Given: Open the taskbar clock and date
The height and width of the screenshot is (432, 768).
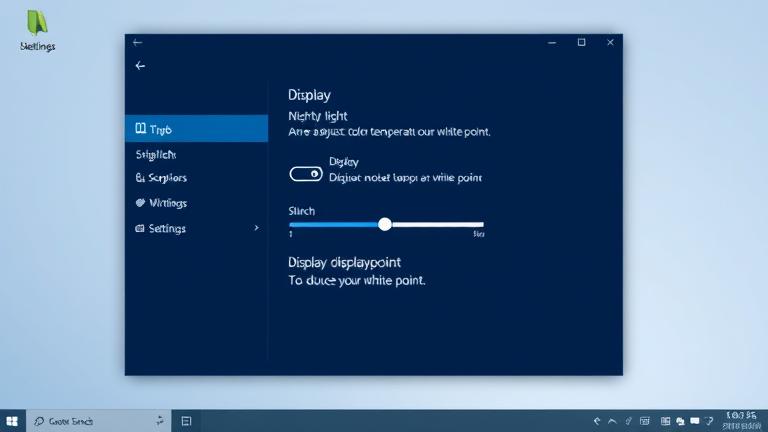Looking at the screenshot, I should [741, 421].
